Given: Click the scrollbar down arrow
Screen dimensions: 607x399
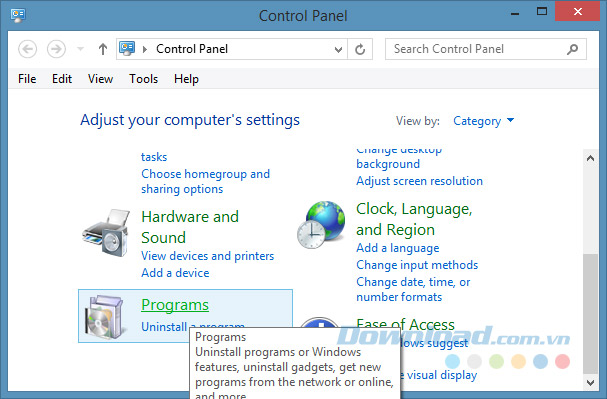Looking at the screenshot, I should (x=590, y=383).
